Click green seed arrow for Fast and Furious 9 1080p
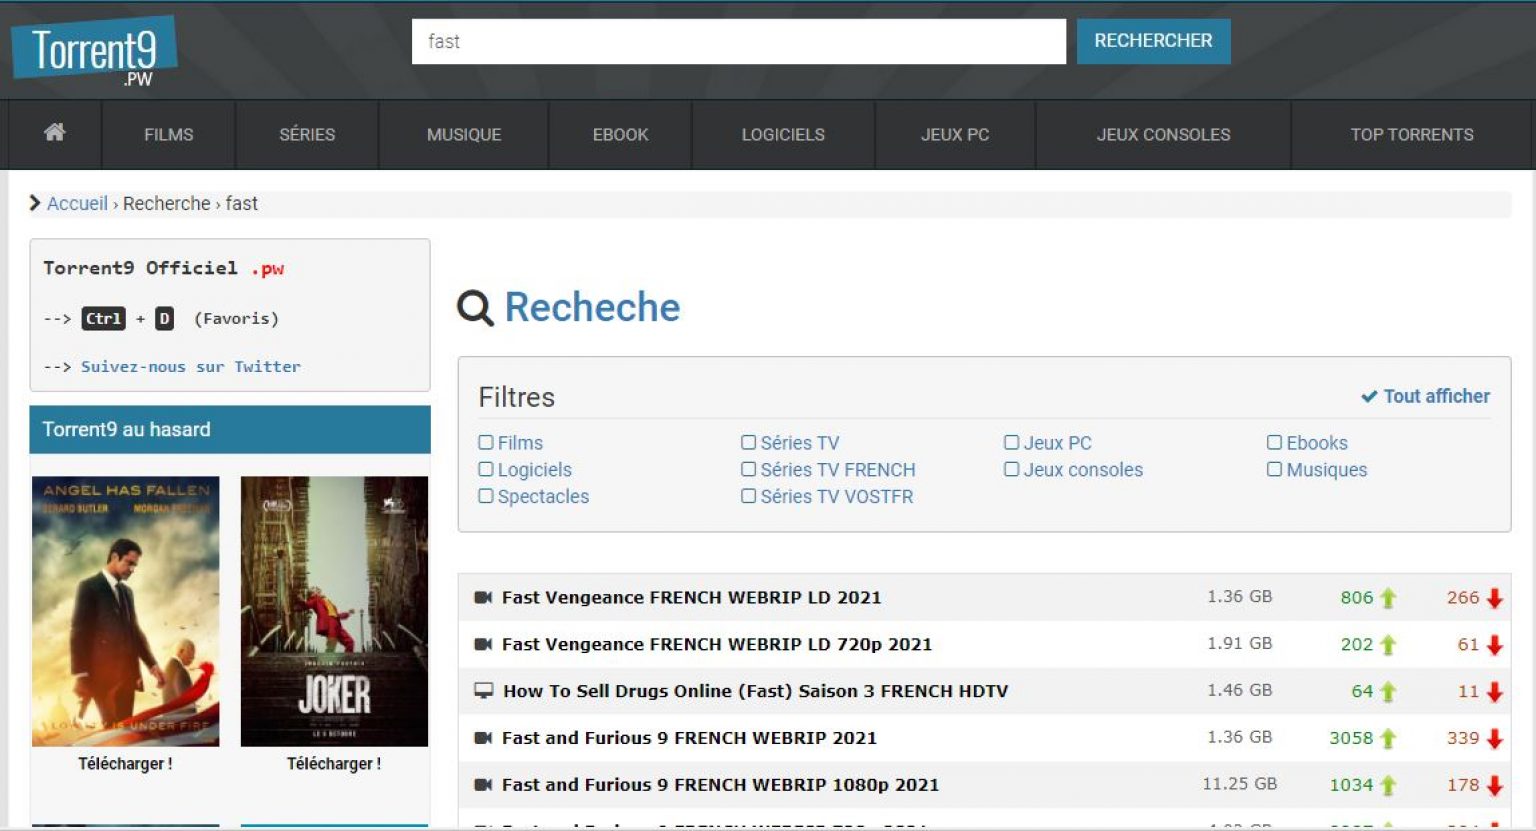Image resolution: width=1536 pixels, height=831 pixels. point(1388,786)
